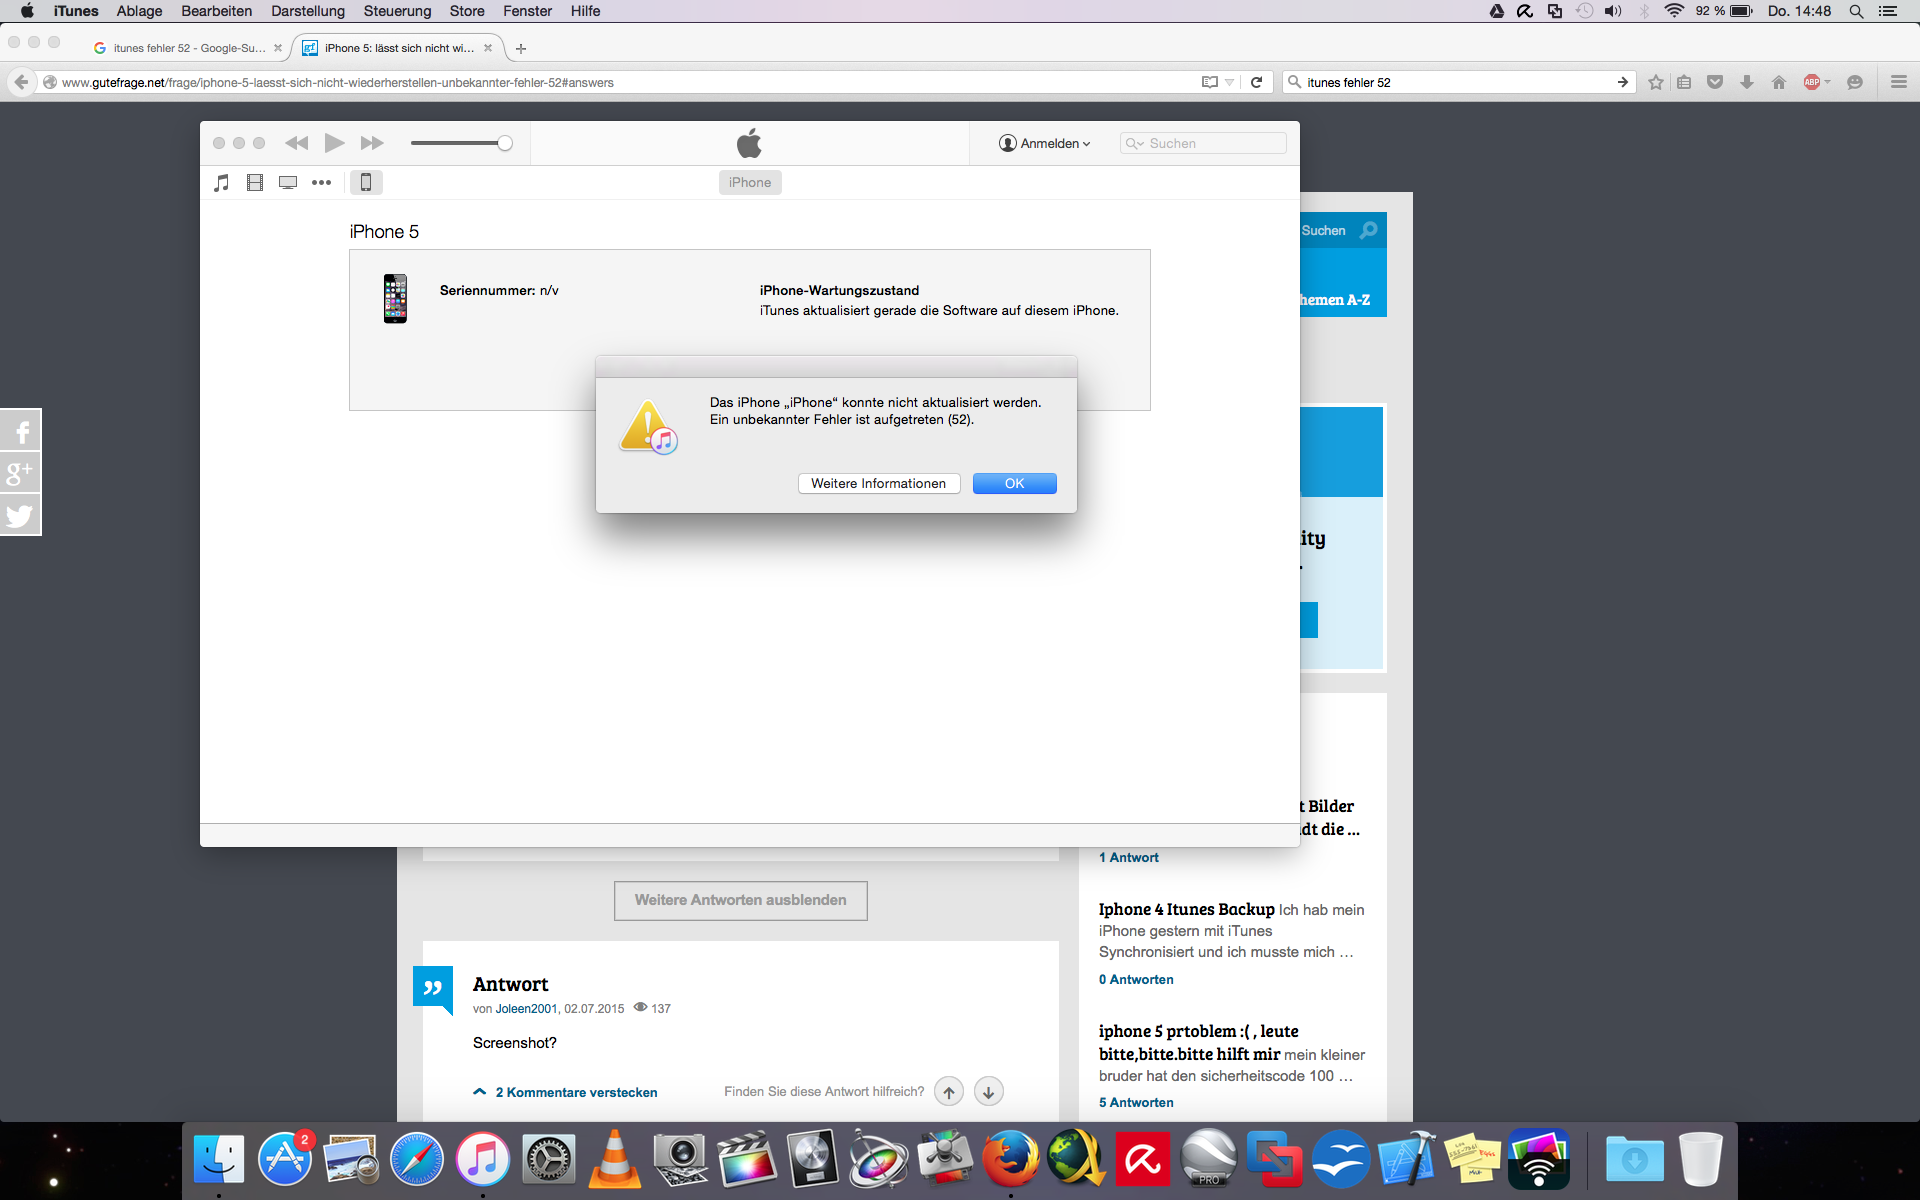Open the 0 Antworten link
Image resolution: width=1920 pixels, height=1200 pixels.
click(1136, 979)
